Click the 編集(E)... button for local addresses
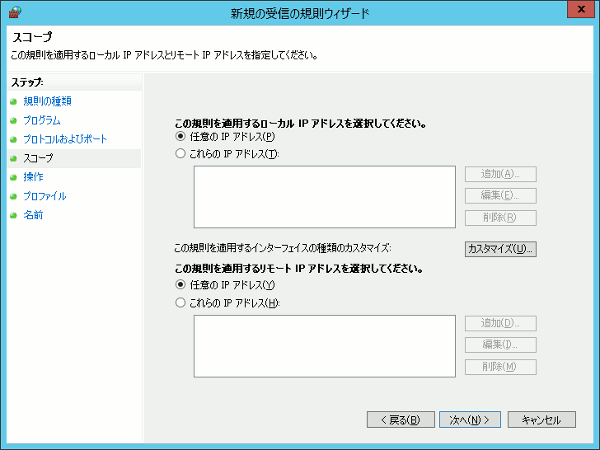Image resolution: width=600 pixels, height=450 pixels. [x=501, y=196]
